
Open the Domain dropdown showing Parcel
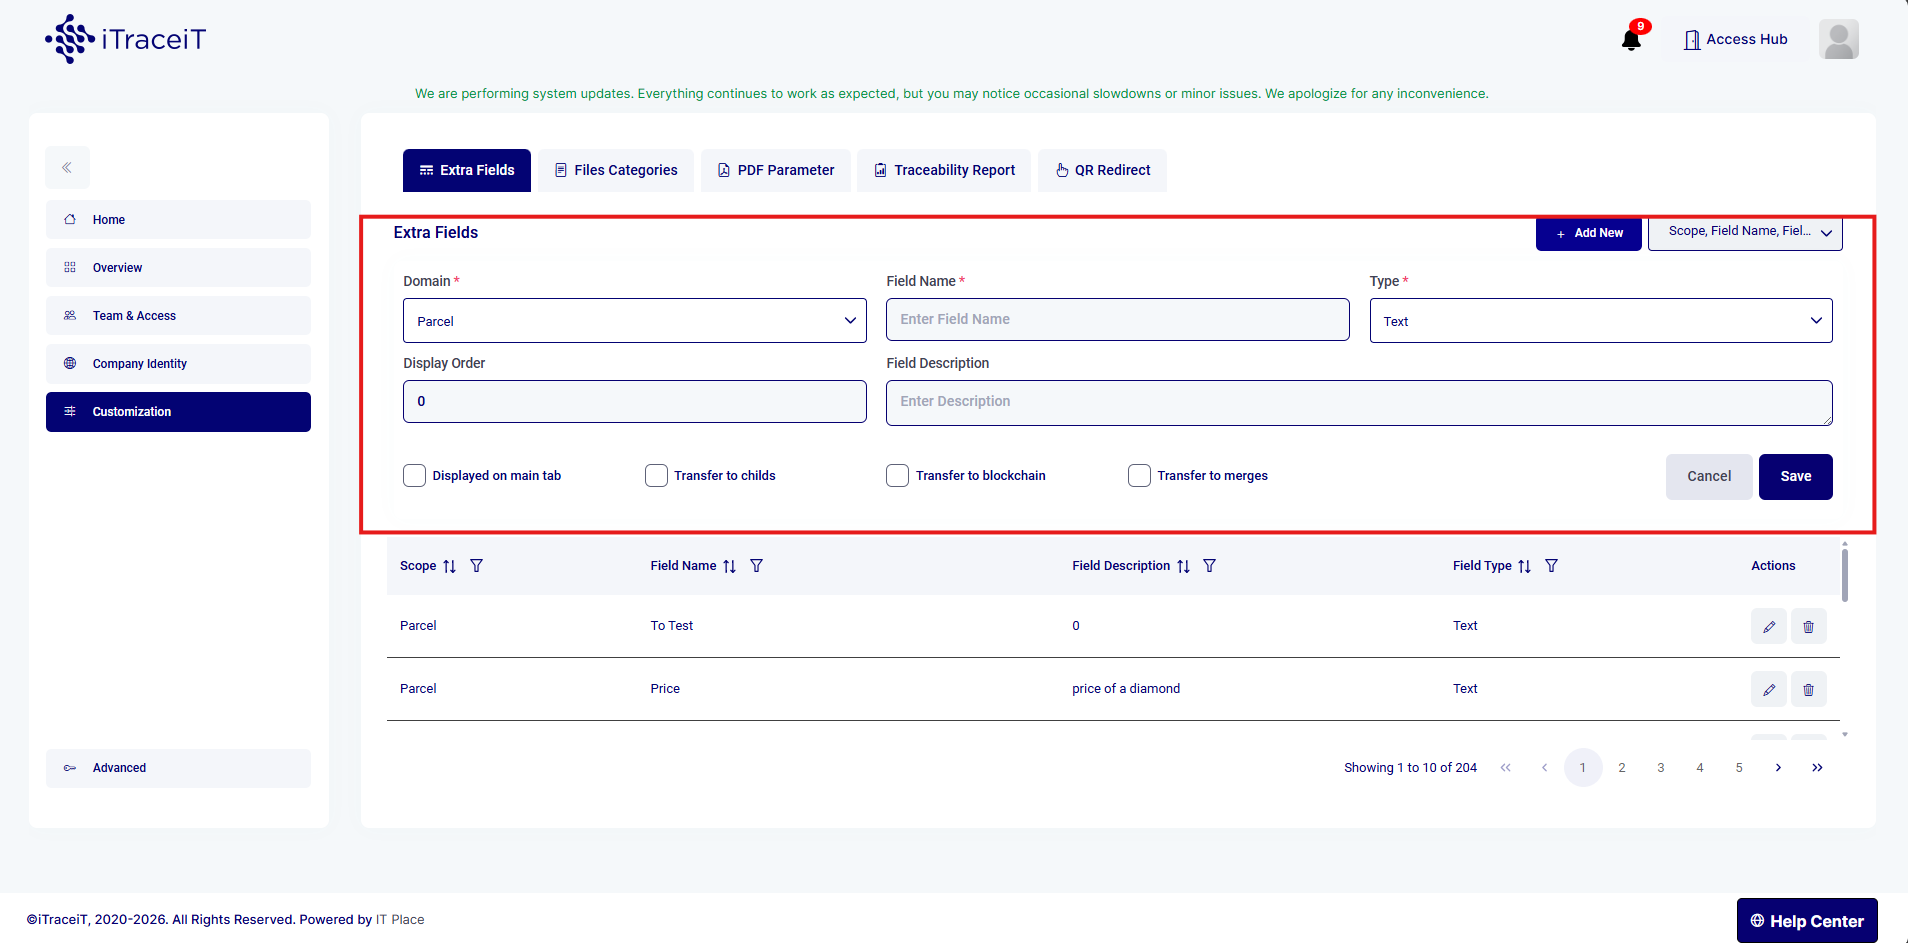click(634, 321)
